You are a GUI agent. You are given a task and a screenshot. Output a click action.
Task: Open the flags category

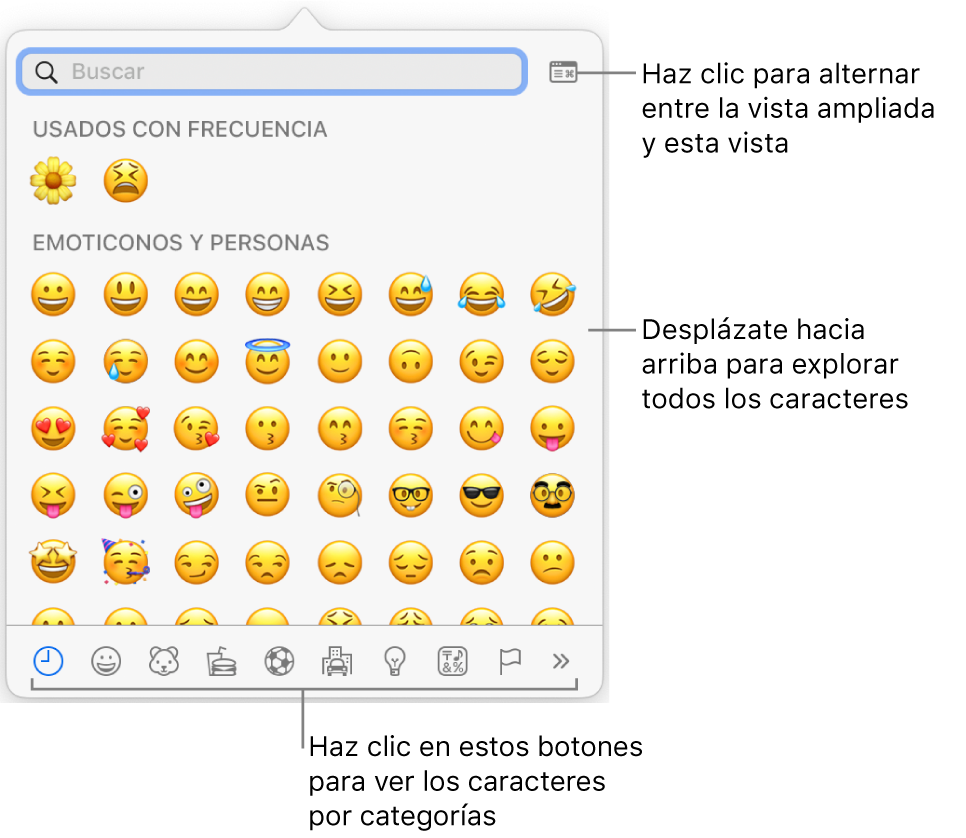click(x=510, y=661)
